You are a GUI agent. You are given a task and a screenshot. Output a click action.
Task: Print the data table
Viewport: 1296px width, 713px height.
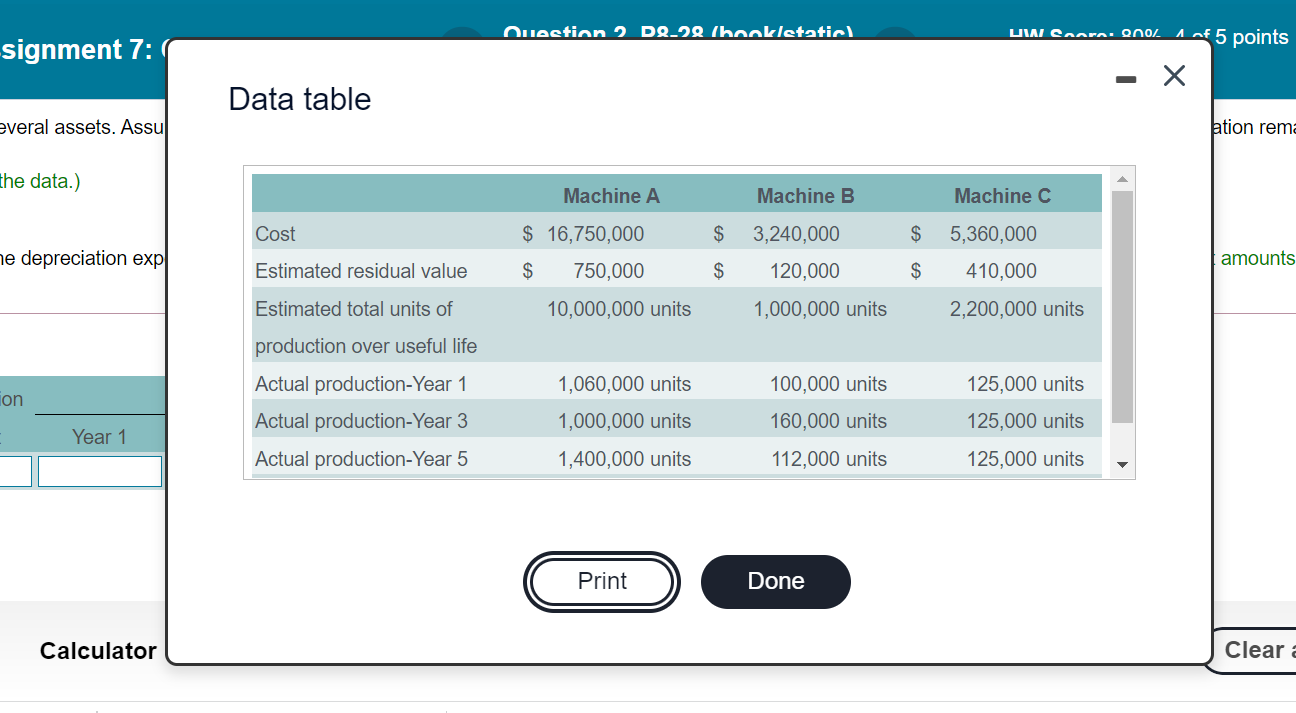coord(601,581)
